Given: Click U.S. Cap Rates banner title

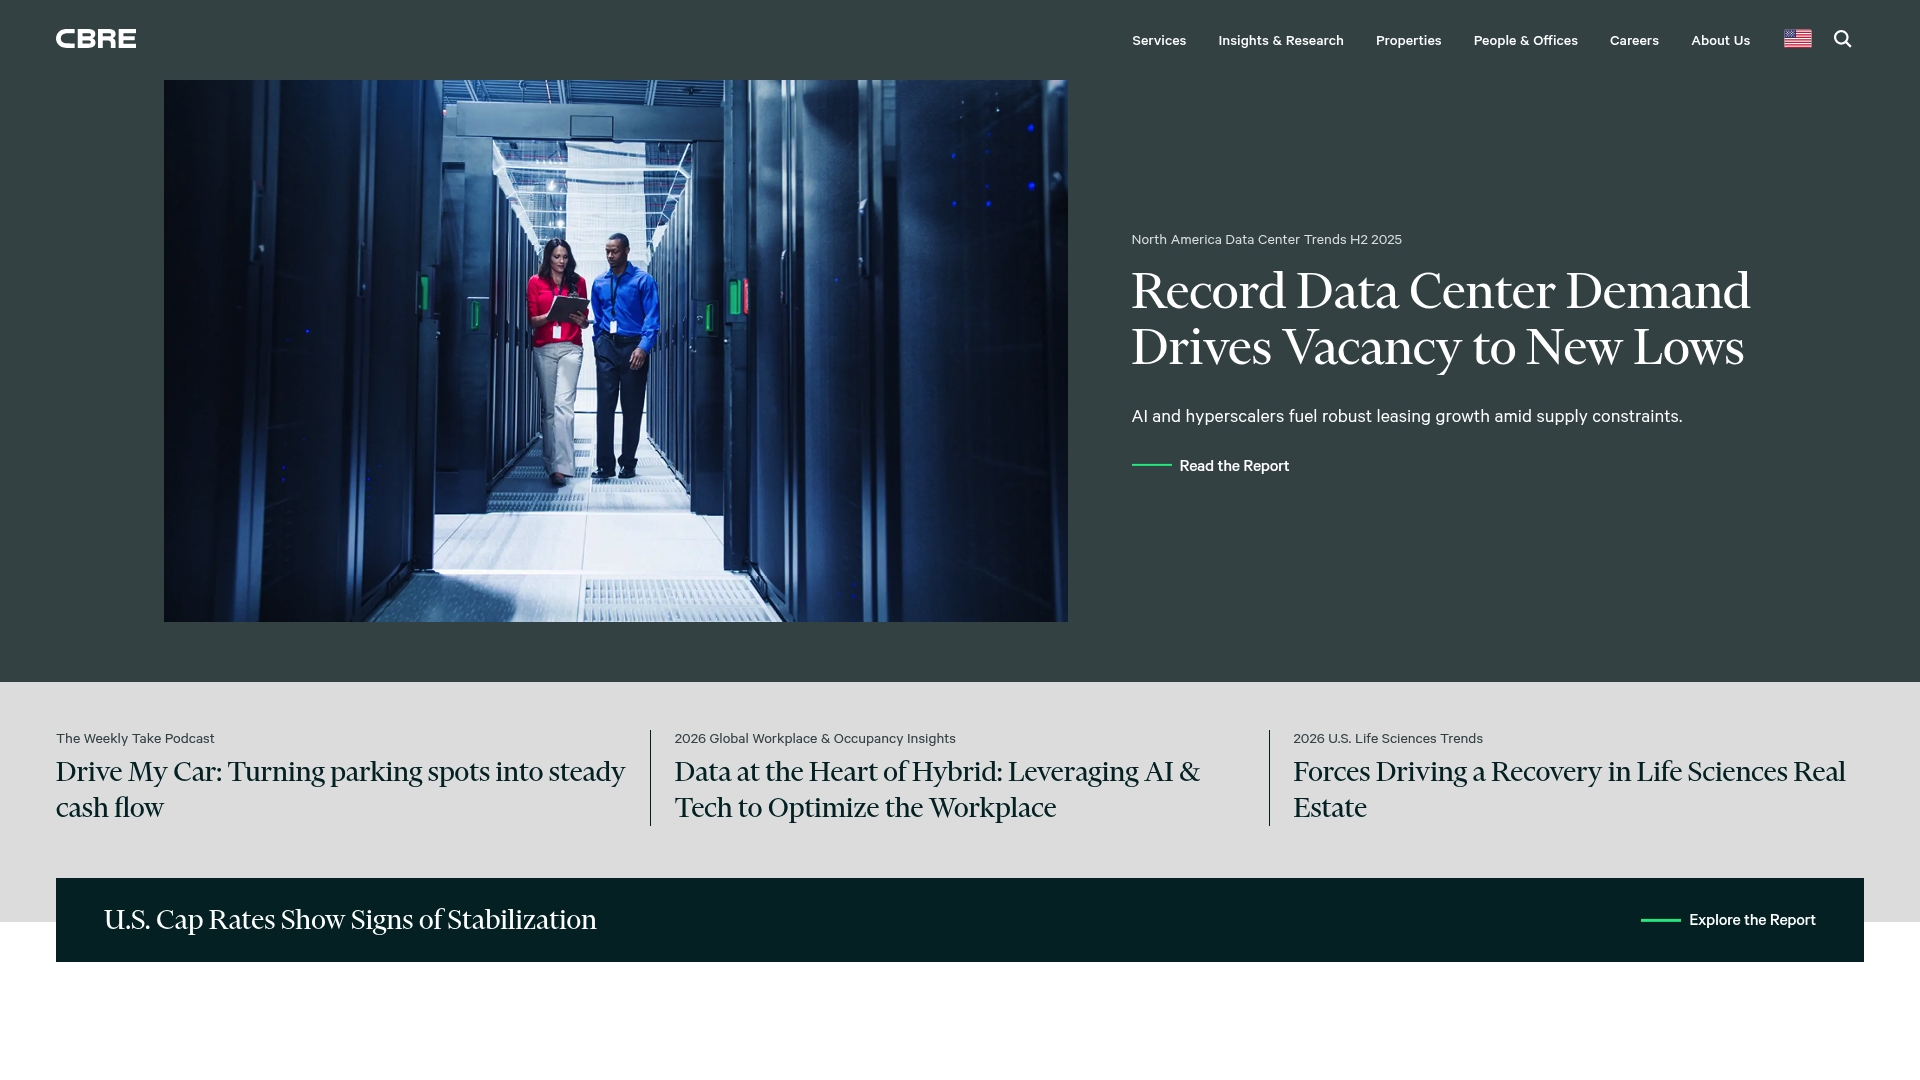Looking at the screenshot, I should 350,920.
